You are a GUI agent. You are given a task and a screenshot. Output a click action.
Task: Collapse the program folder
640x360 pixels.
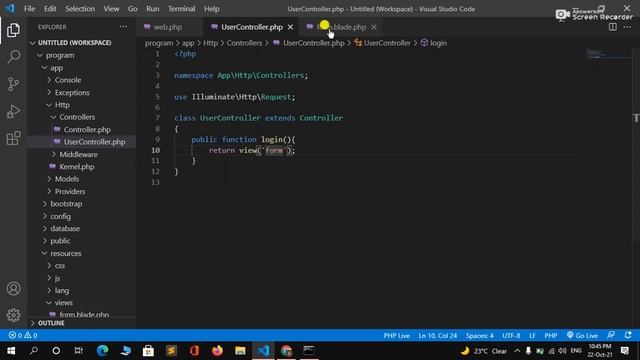pyautogui.click(x=60, y=55)
